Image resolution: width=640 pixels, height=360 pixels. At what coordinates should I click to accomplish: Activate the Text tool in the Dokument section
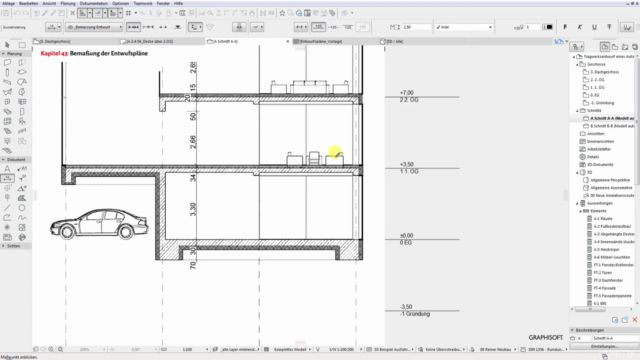pos(7,169)
